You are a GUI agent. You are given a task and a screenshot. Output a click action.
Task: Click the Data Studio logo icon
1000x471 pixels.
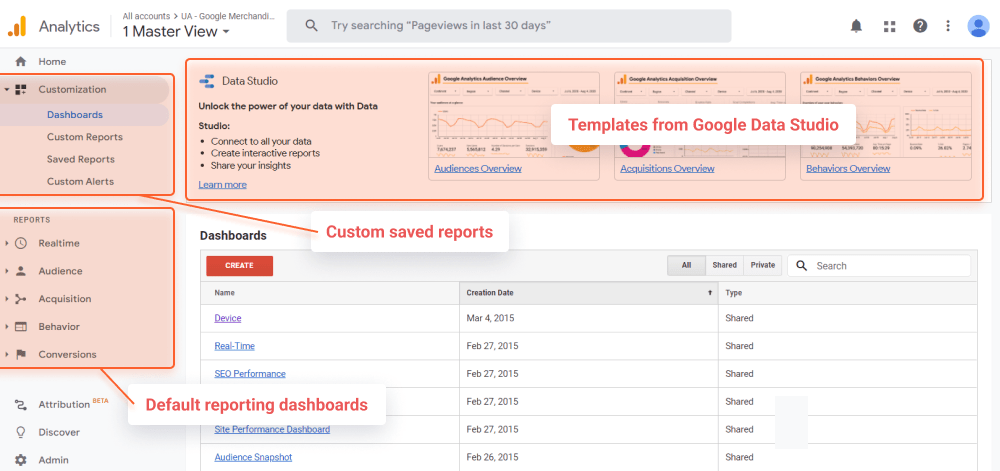click(x=207, y=81)
